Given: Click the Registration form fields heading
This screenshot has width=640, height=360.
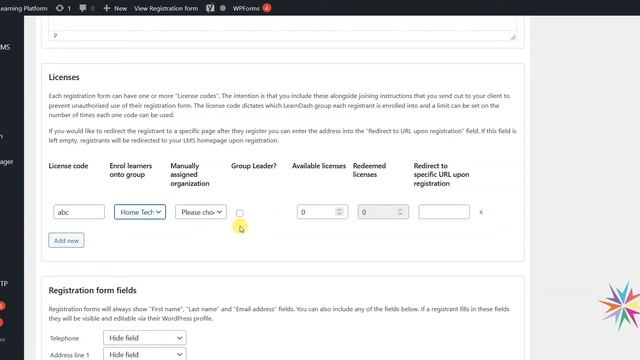Looking at the screenshot, I should pyautogui.click(x=93, y=290).
